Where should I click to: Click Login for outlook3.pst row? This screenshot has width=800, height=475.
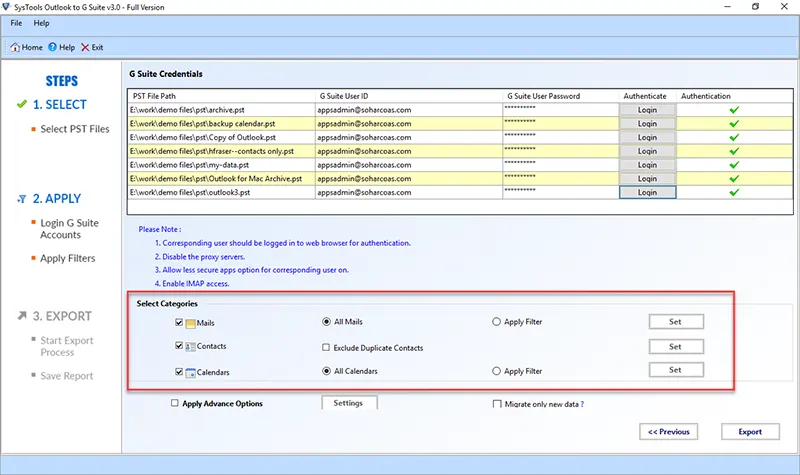point(647,192)
